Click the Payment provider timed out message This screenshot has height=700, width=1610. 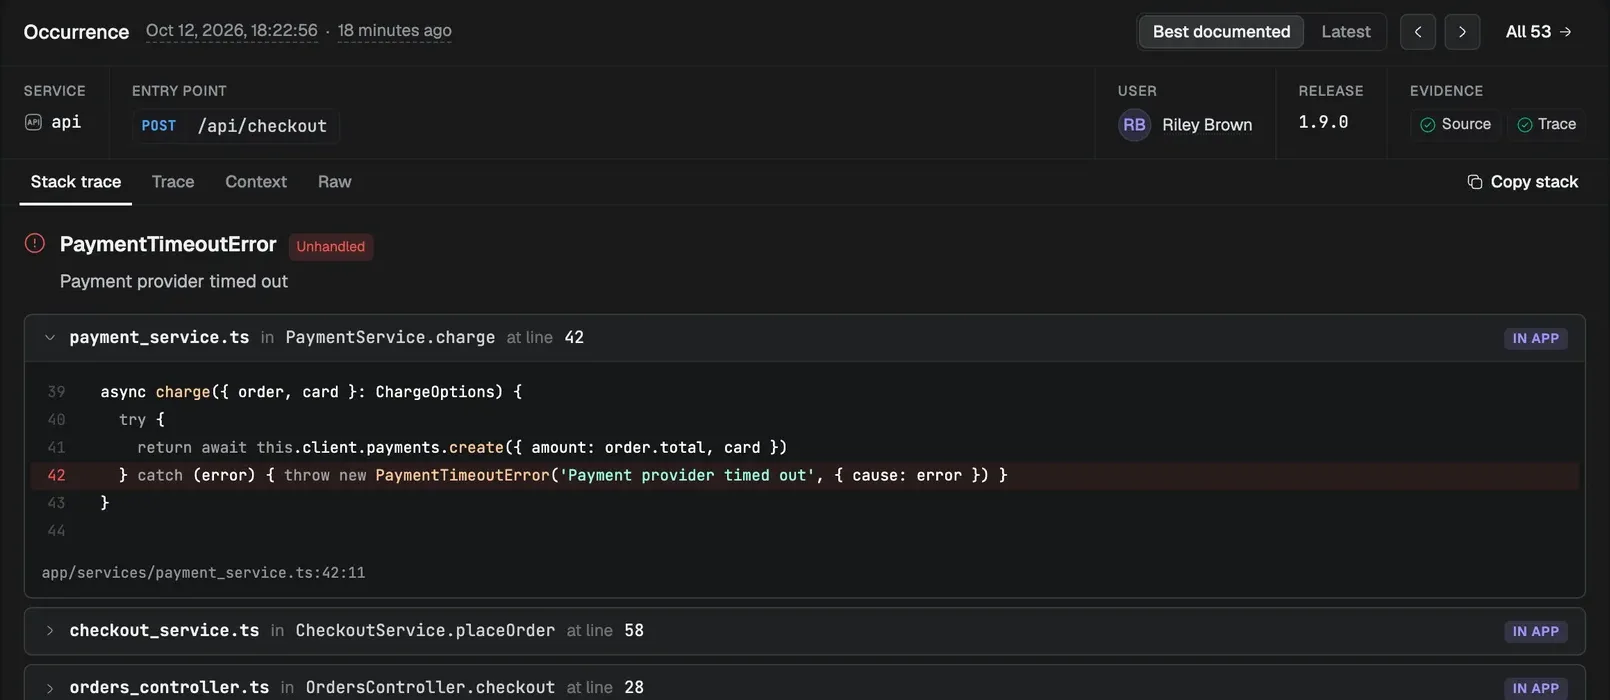[x=174, y=282]
